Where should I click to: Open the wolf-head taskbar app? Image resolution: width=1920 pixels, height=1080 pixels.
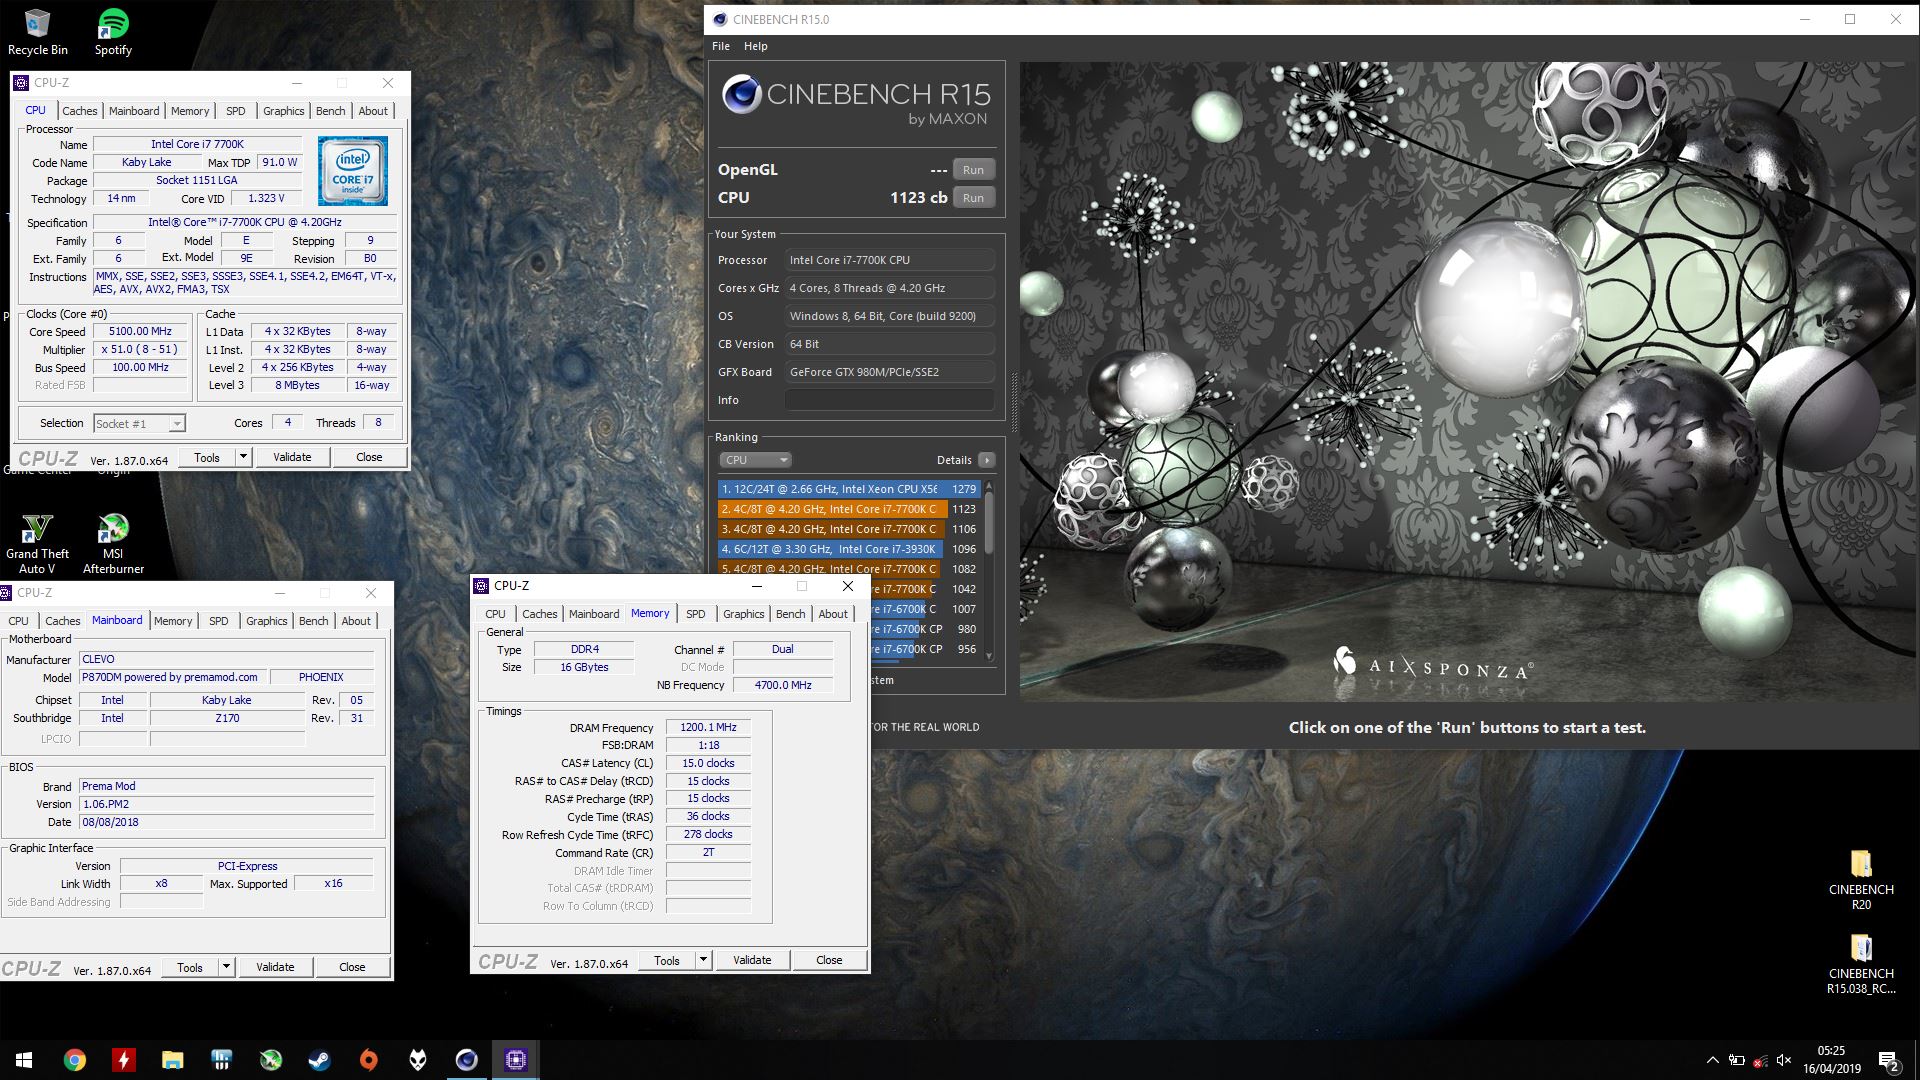(417, 1060)
